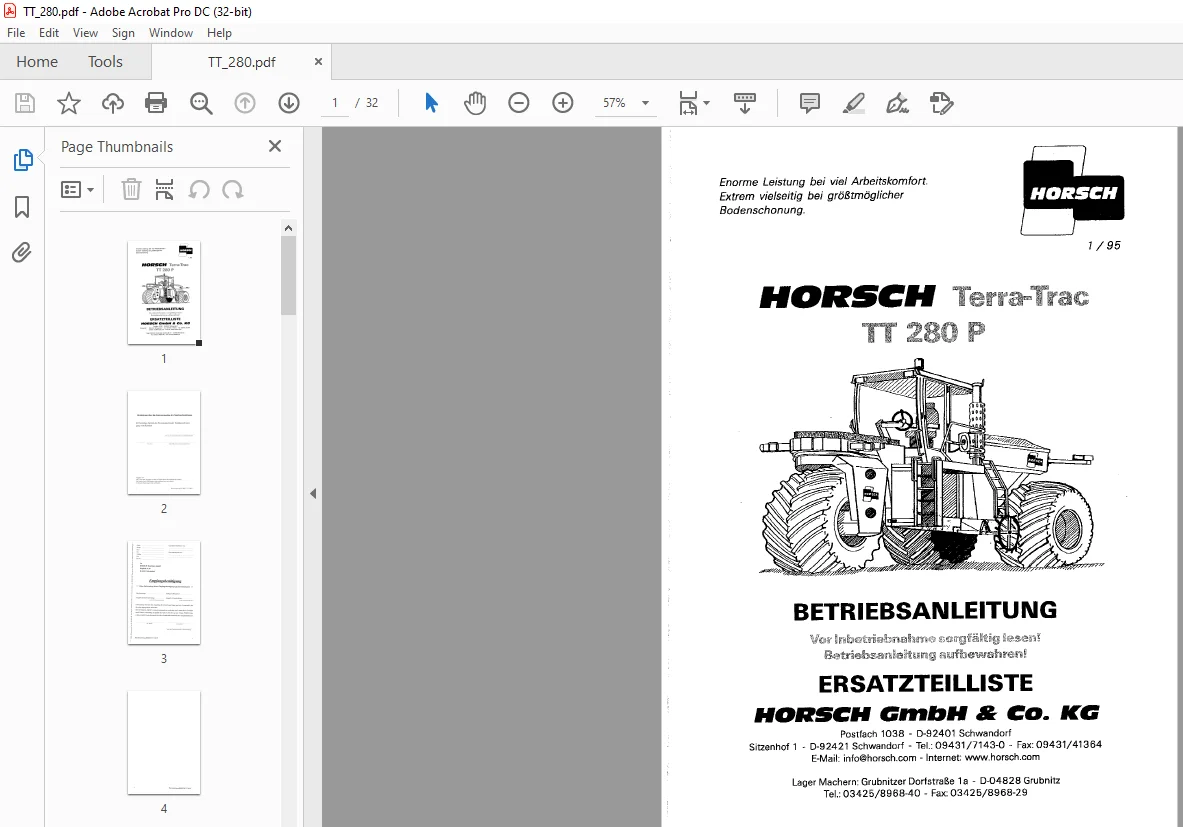Click the Page Thumbnails panel title
This screenshot has width=1183, height=827.
coord(117,146)
